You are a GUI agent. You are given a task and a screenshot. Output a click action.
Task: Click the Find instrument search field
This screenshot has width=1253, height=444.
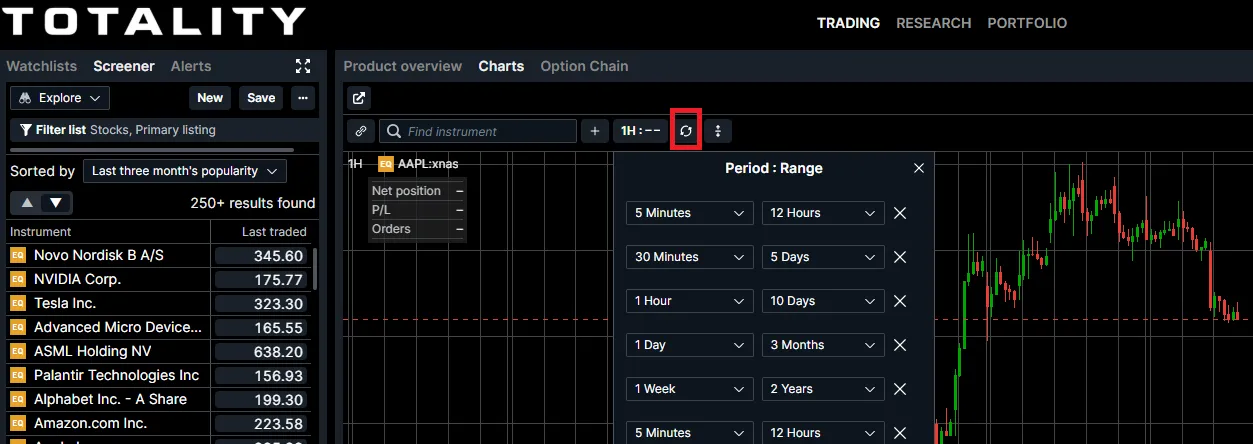(478, 131)
